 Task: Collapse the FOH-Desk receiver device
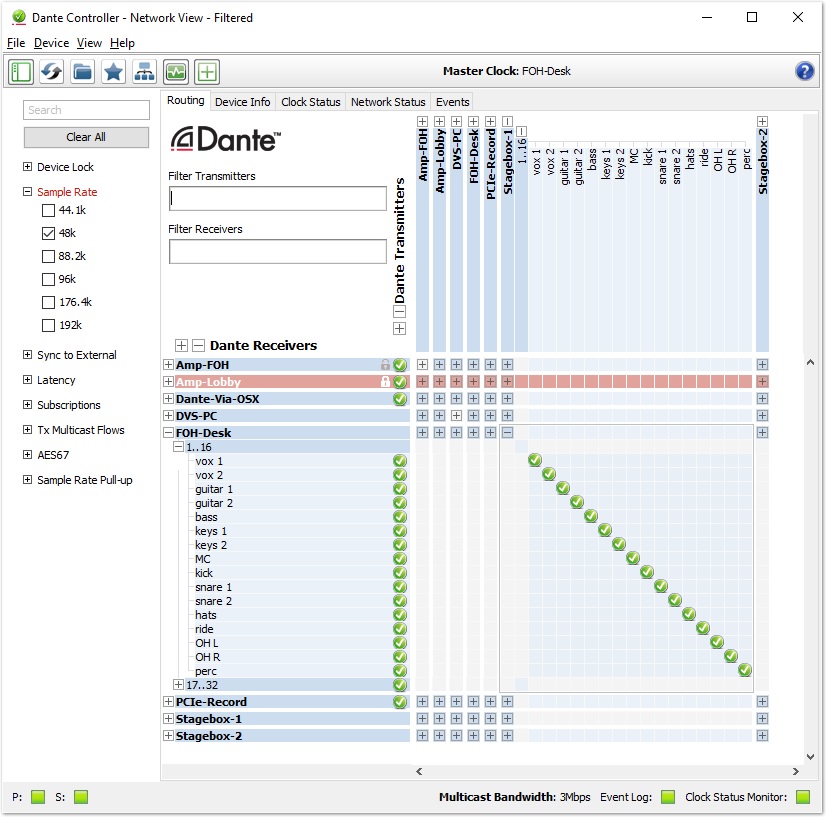168,433
